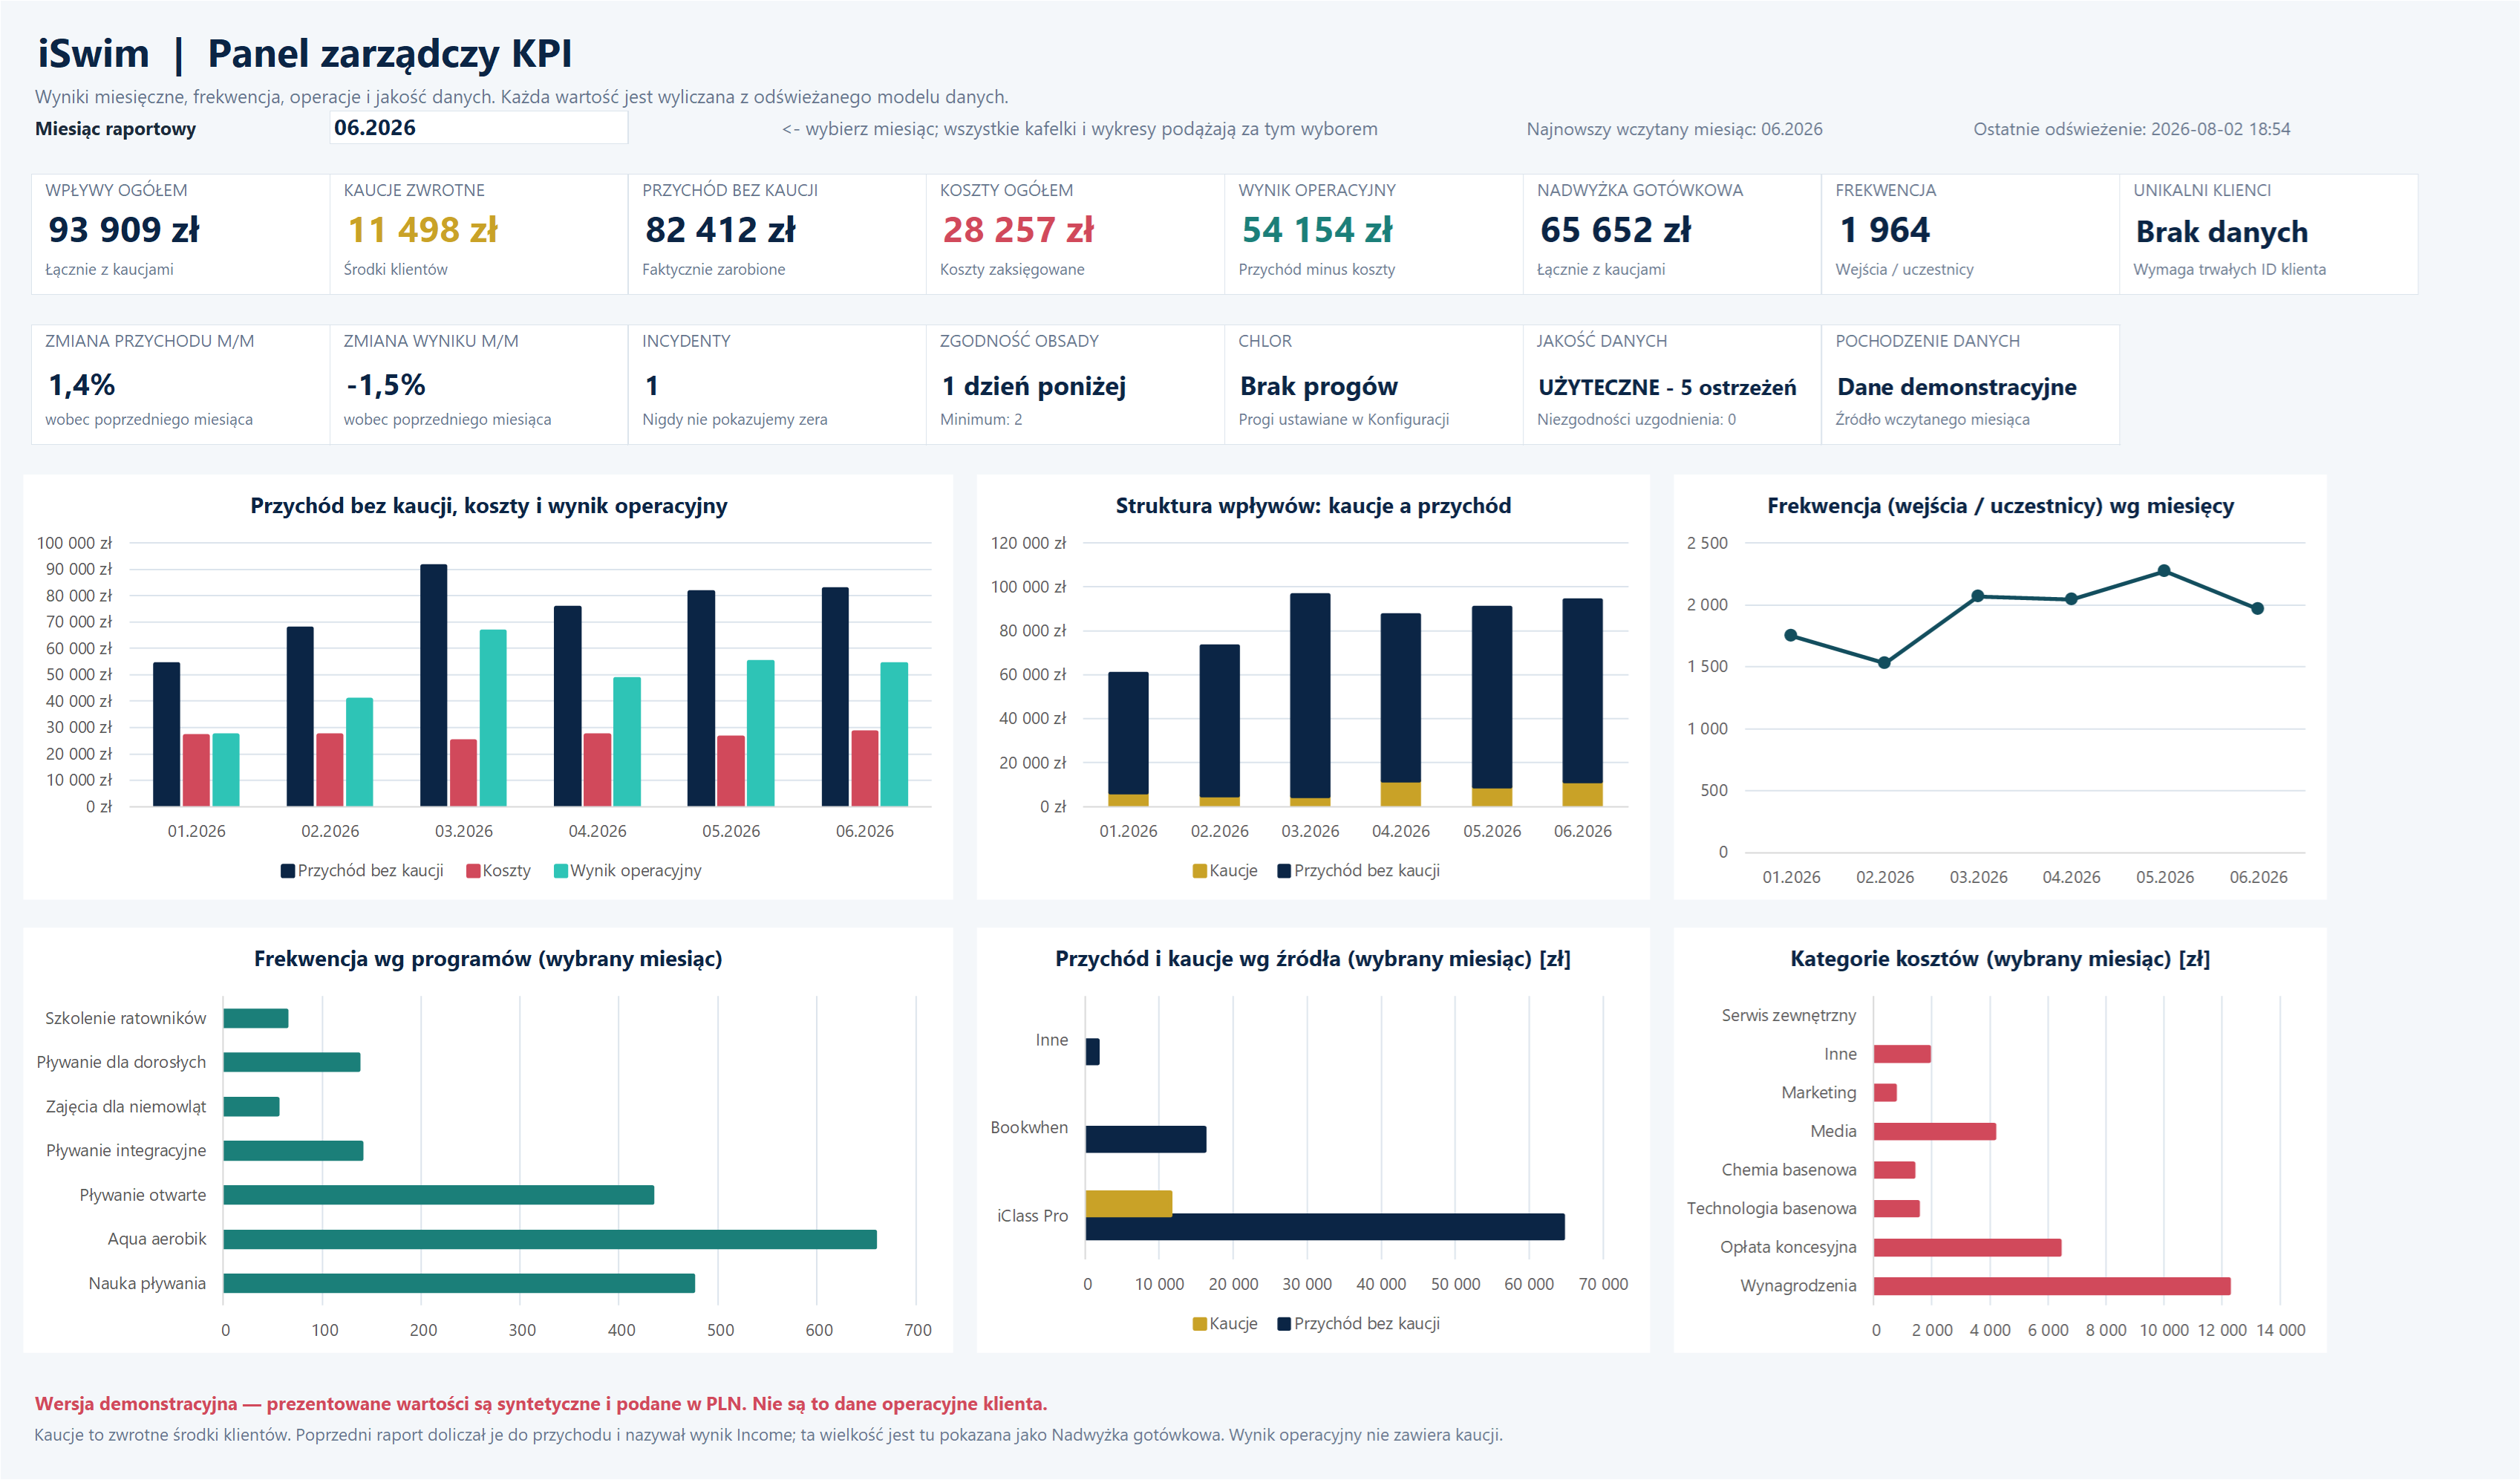Click the "93 909 zł" total inflows value
This screenshot has width=2520, height=1480.
click(124, 230)
